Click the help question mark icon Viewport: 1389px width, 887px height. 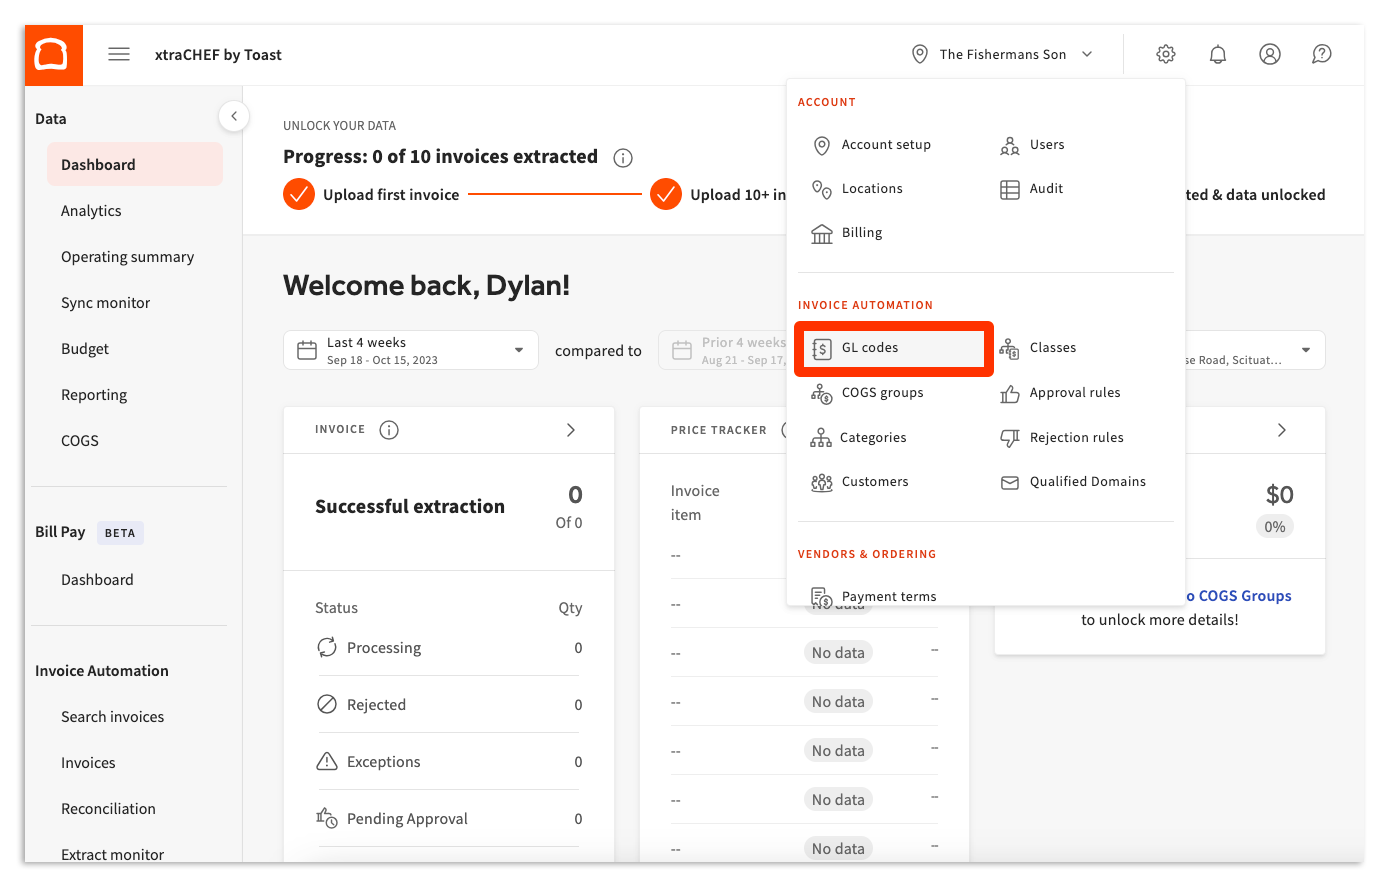point(1321,55)
